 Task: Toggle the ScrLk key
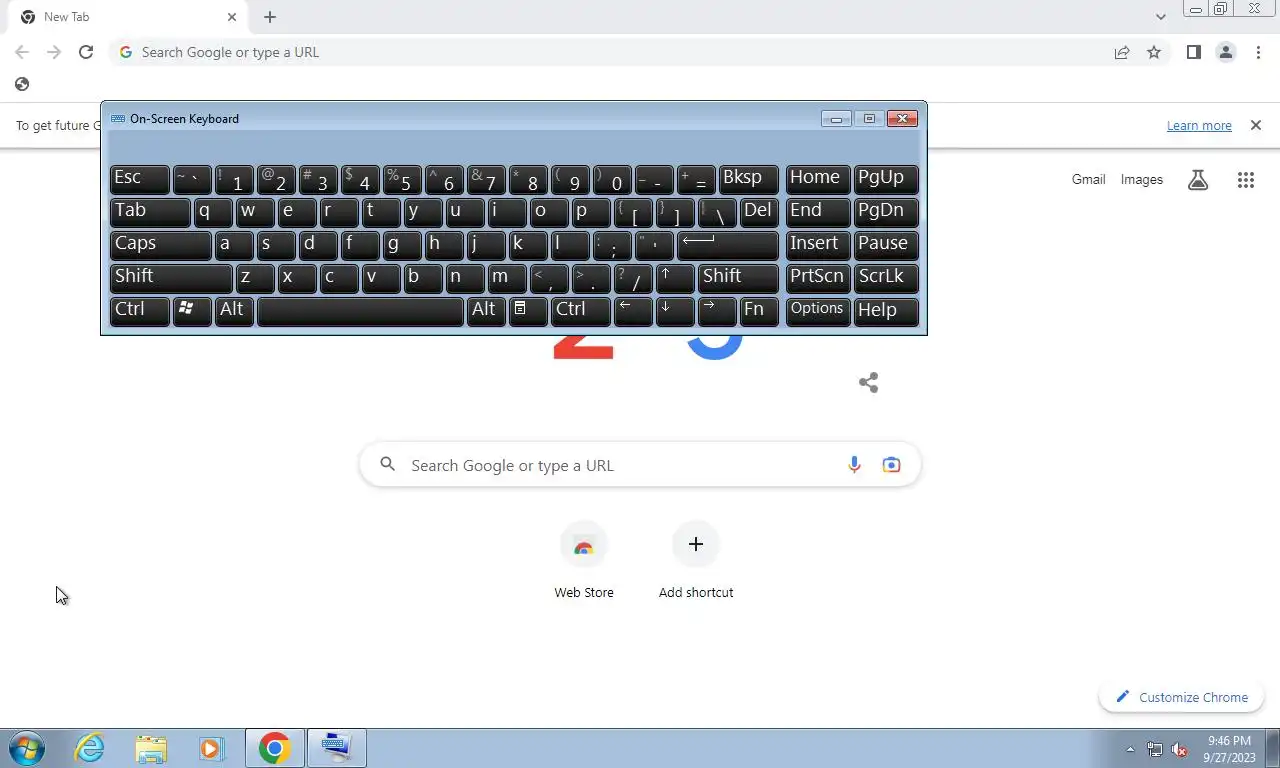click(x=886, y=278)
